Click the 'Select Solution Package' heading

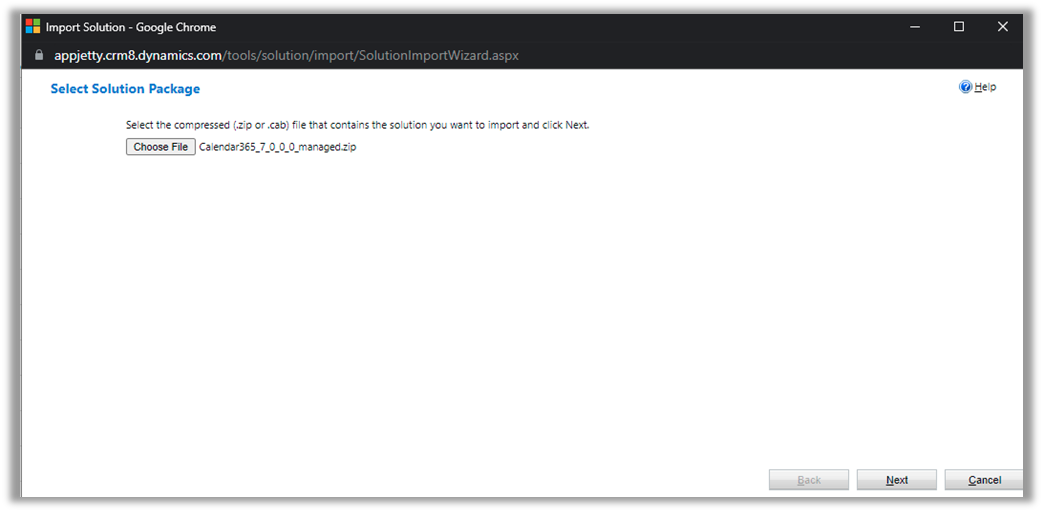pos(125,89)
